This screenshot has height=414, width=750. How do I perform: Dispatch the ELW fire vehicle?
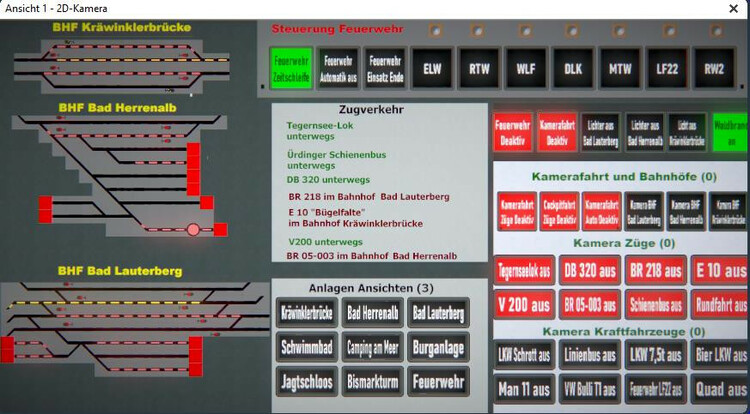tap(432, 68)
